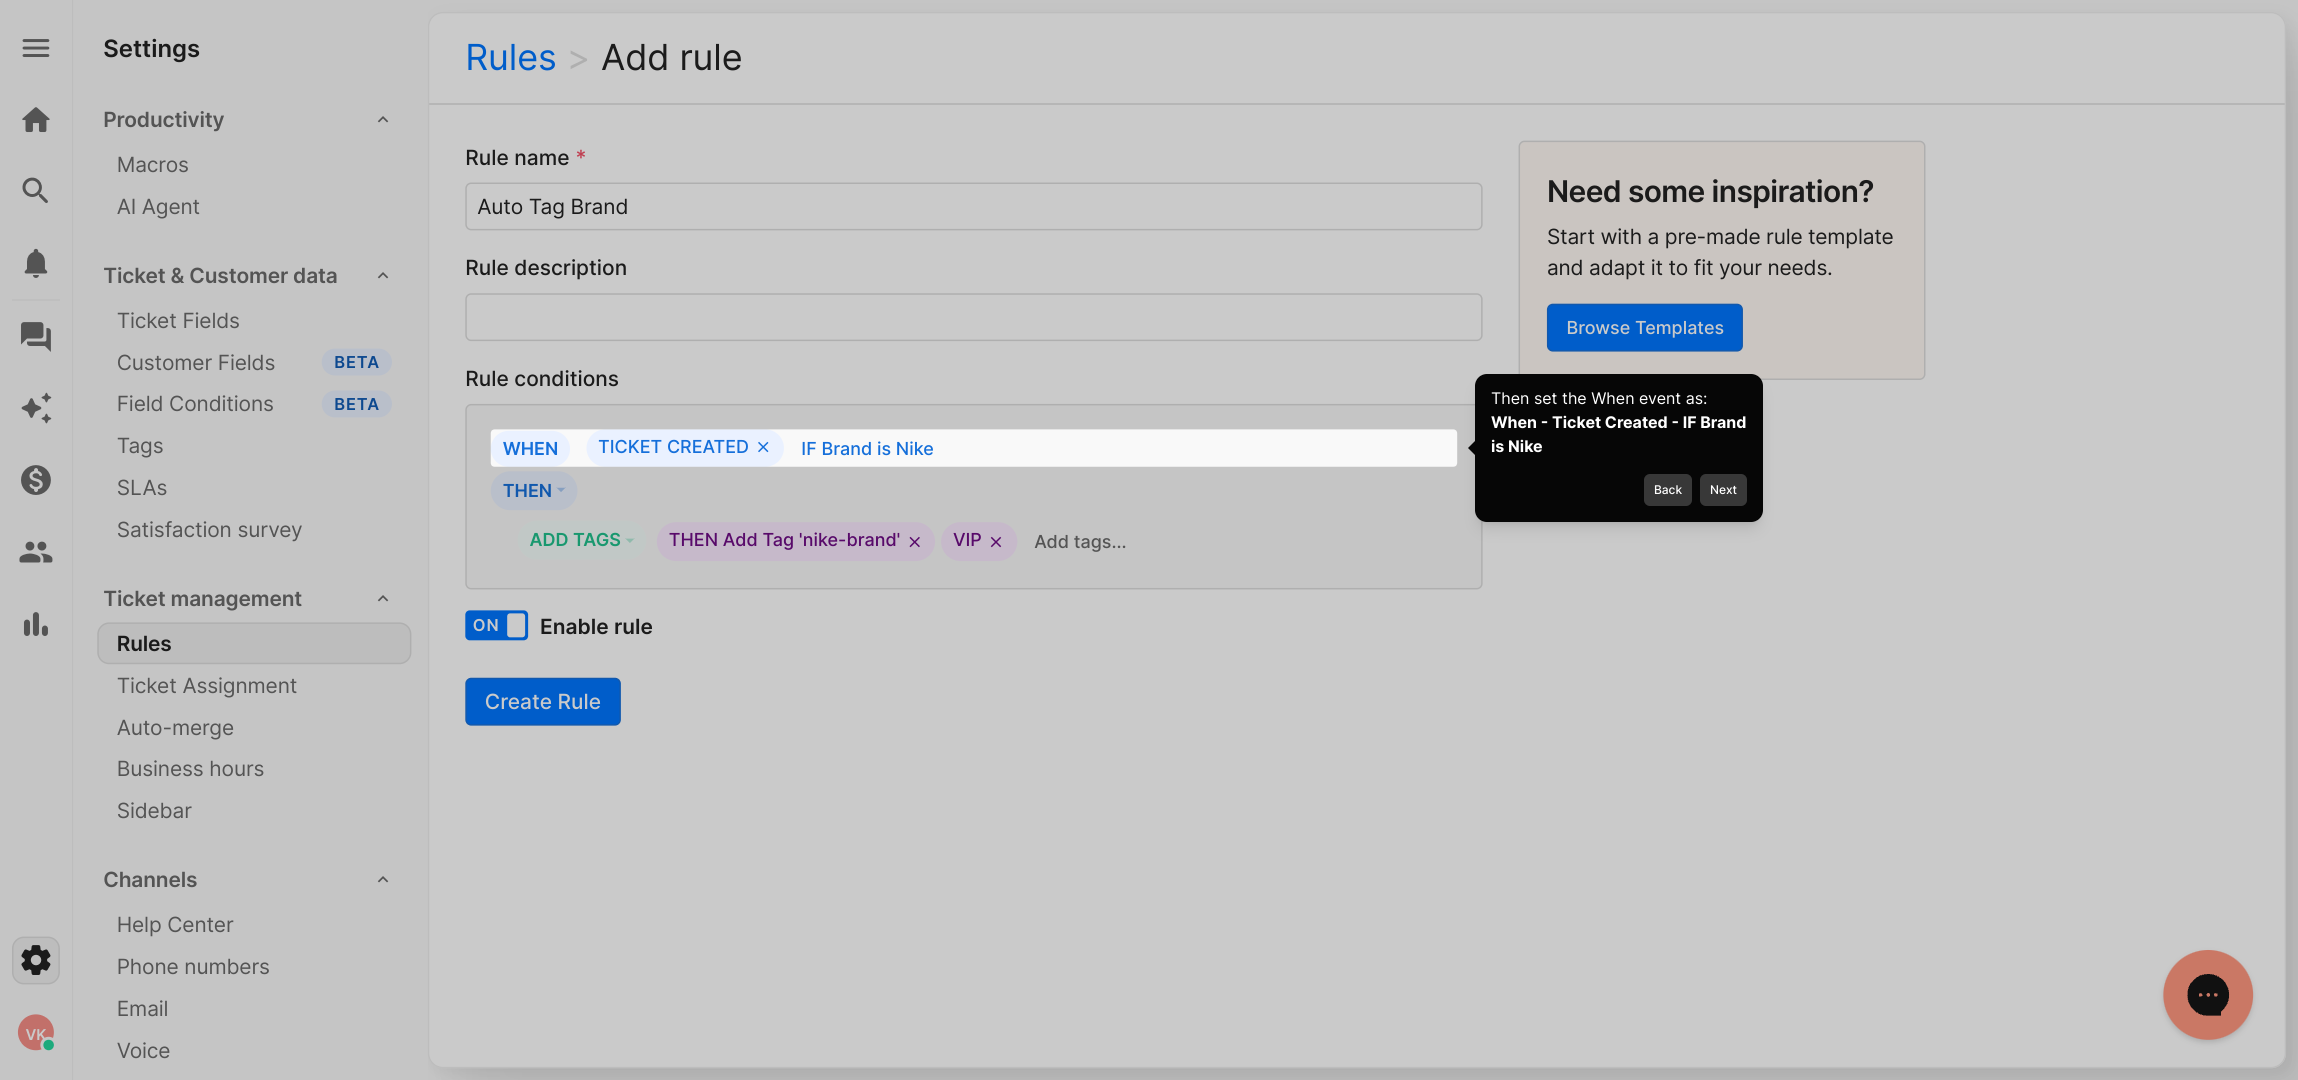Open Auto-merge settings
This screenshot has height=1080, width=2298.
click(175, 728)
